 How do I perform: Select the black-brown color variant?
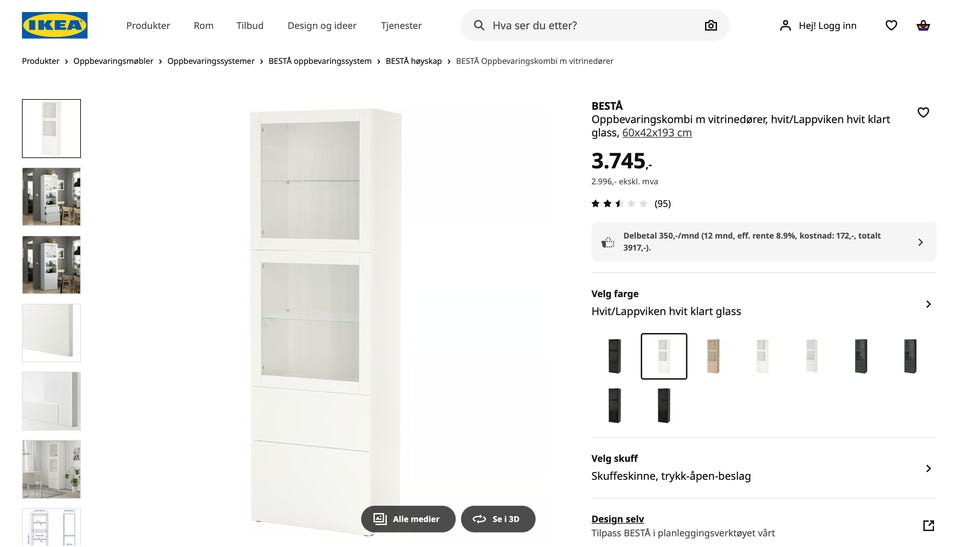615,356
